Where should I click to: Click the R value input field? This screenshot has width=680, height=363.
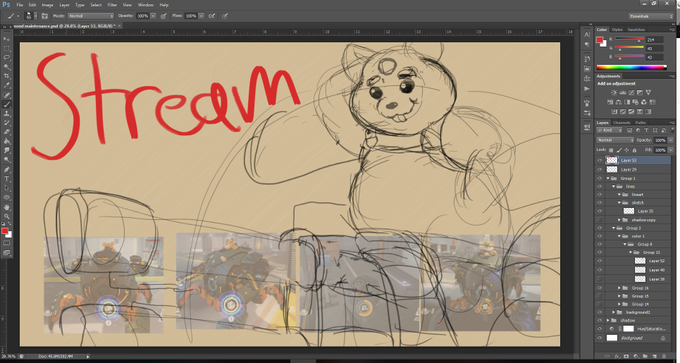pos(654,39)
